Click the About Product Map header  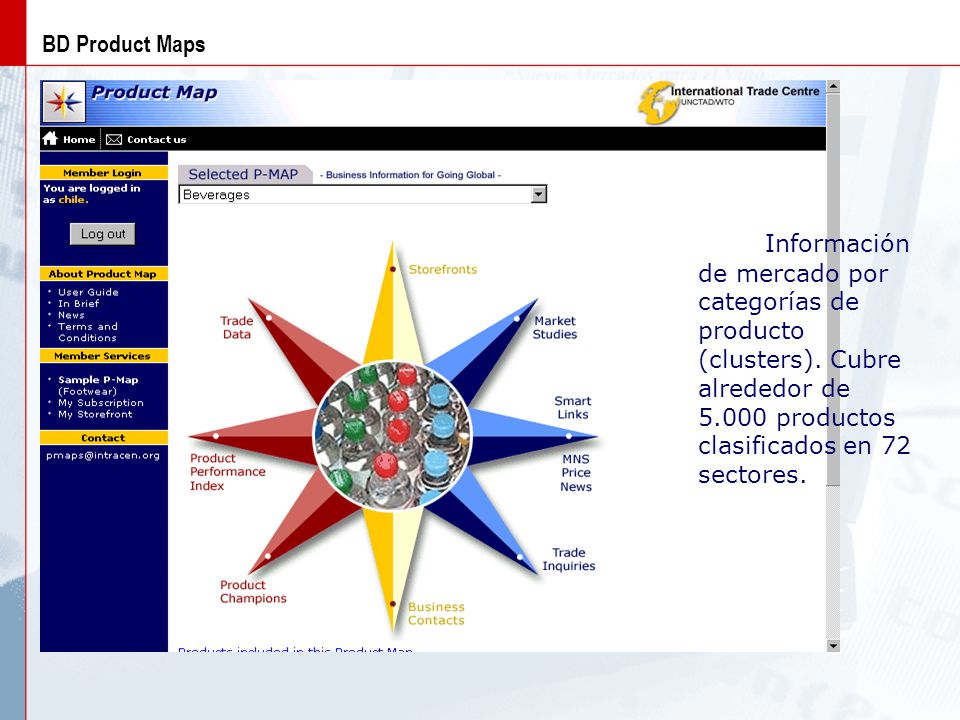(102, 274)
